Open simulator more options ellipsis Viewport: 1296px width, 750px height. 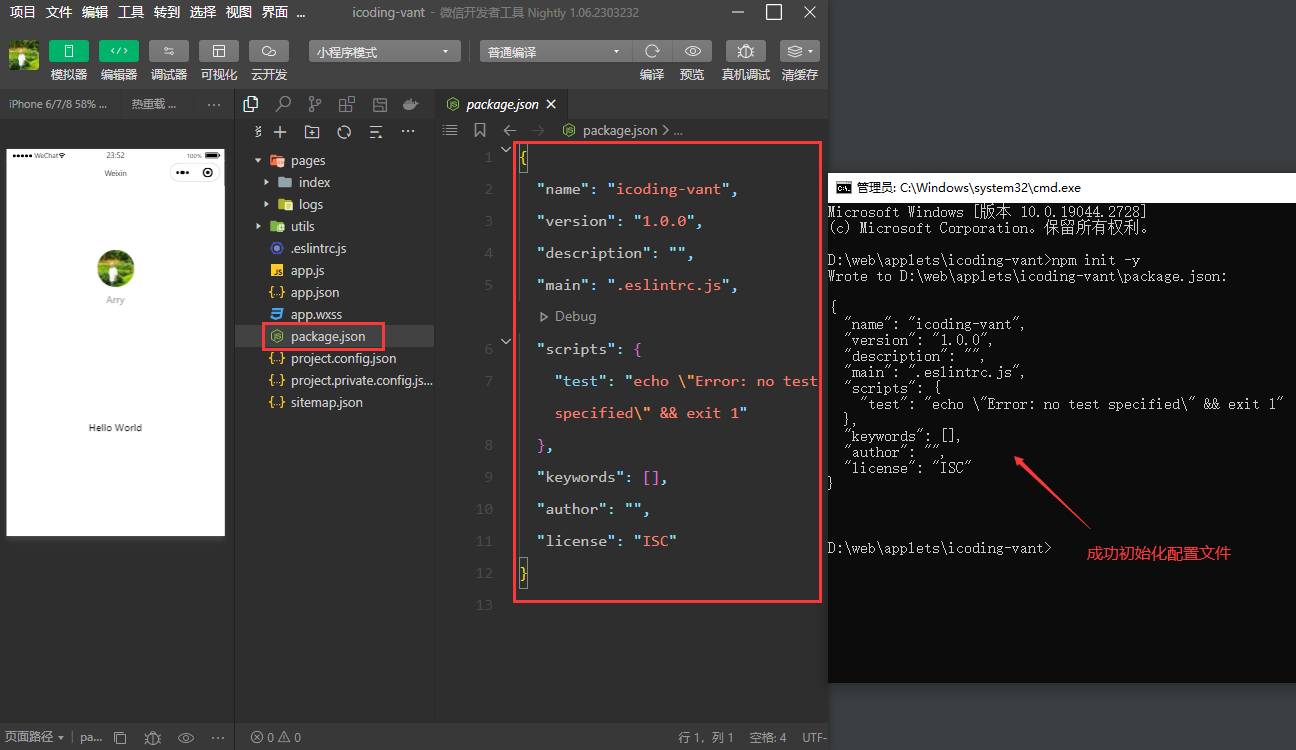click(214, 104)
